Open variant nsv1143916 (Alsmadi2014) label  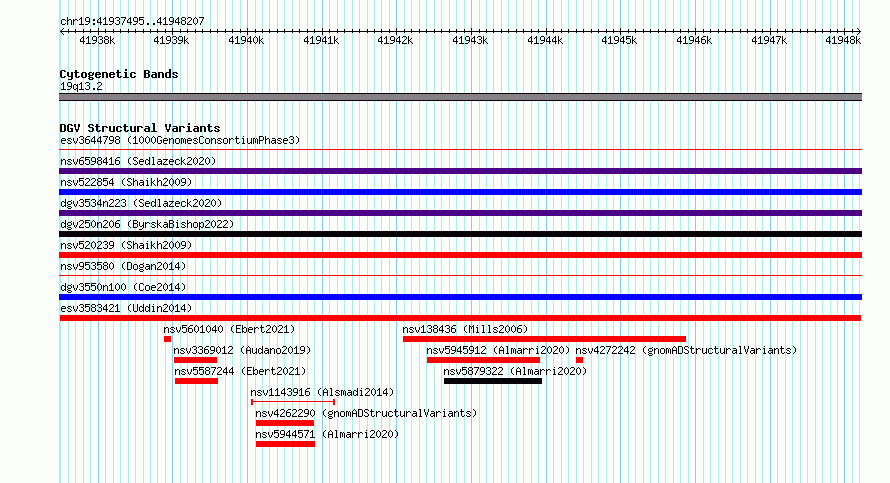pos(322,392)
